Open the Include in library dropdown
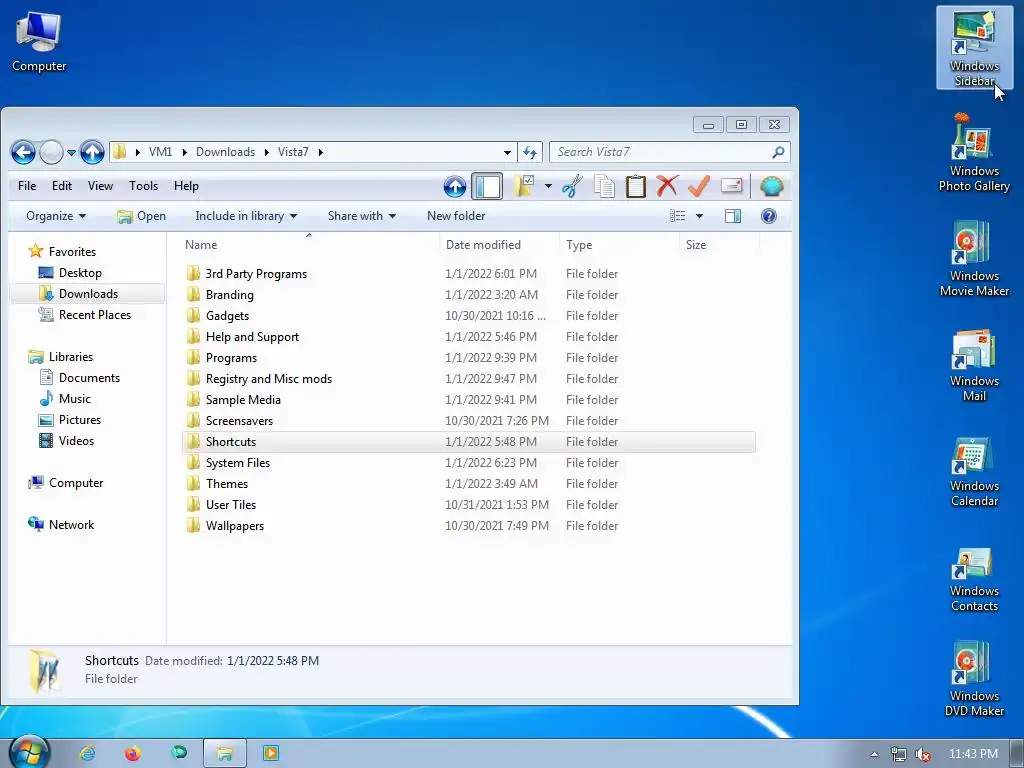Screen dimensions: 1024x768 pos(246,216)
